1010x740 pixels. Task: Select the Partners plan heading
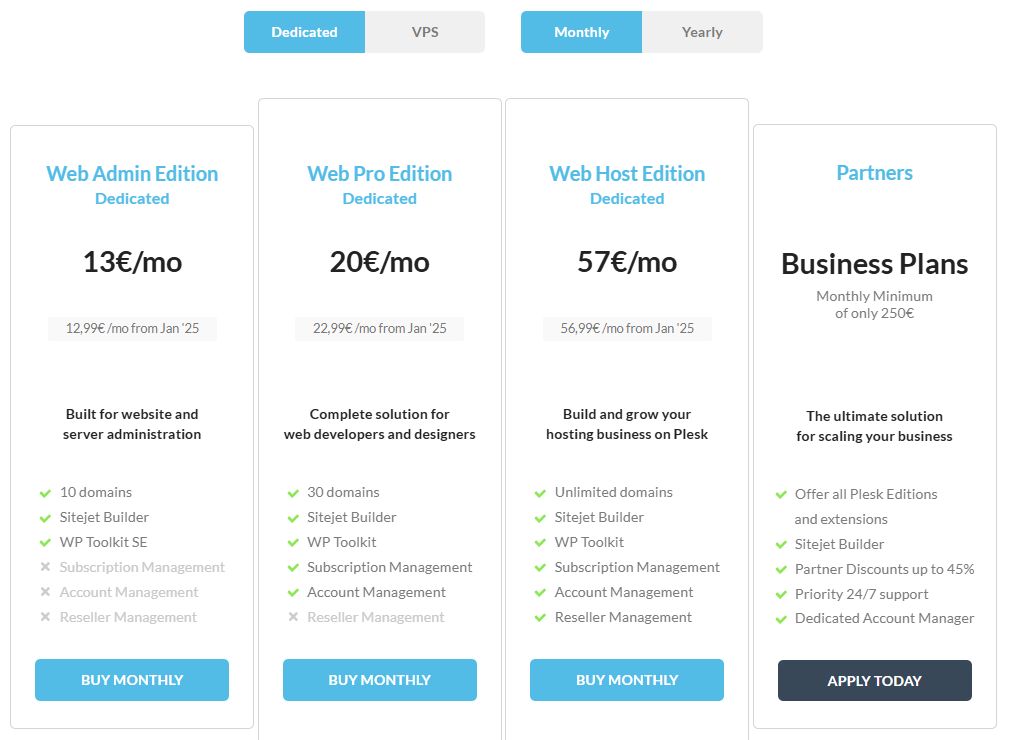[x=875, y=173]
